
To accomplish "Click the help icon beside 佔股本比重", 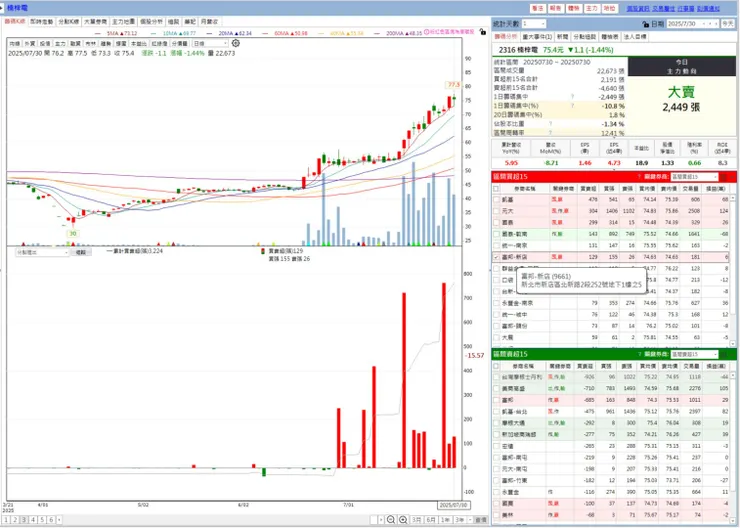I will (550, 124).
